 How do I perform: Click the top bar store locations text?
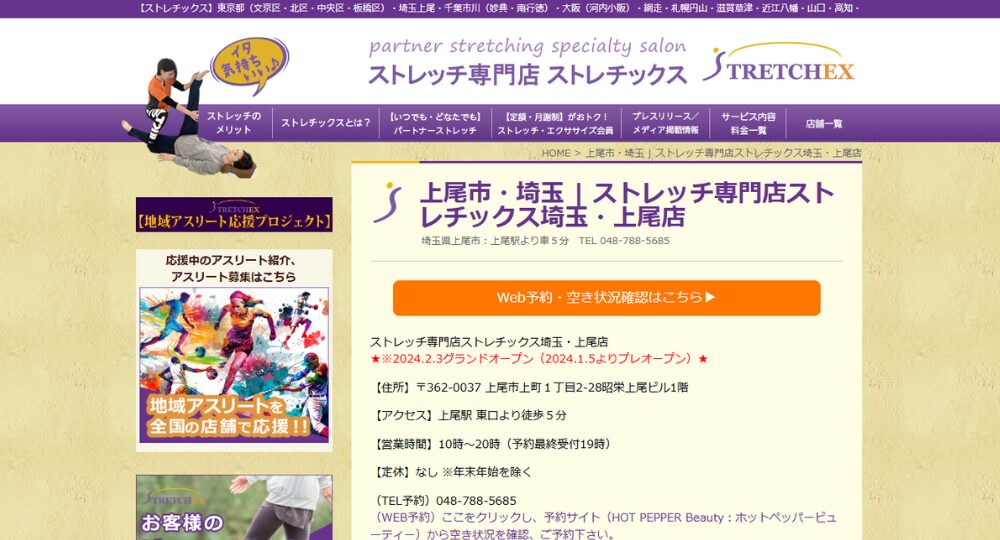[499, 8]
